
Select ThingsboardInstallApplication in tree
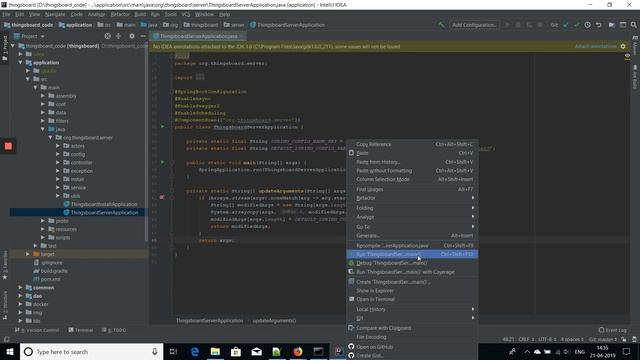click(x=104, y=204)
